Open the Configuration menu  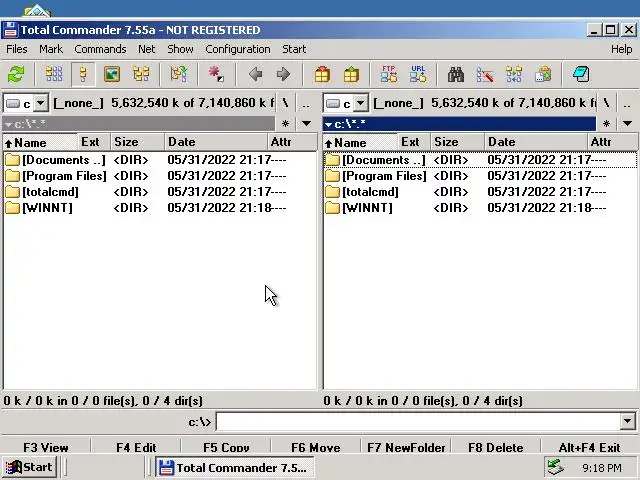pyautogui.click(x=238, y=49)
